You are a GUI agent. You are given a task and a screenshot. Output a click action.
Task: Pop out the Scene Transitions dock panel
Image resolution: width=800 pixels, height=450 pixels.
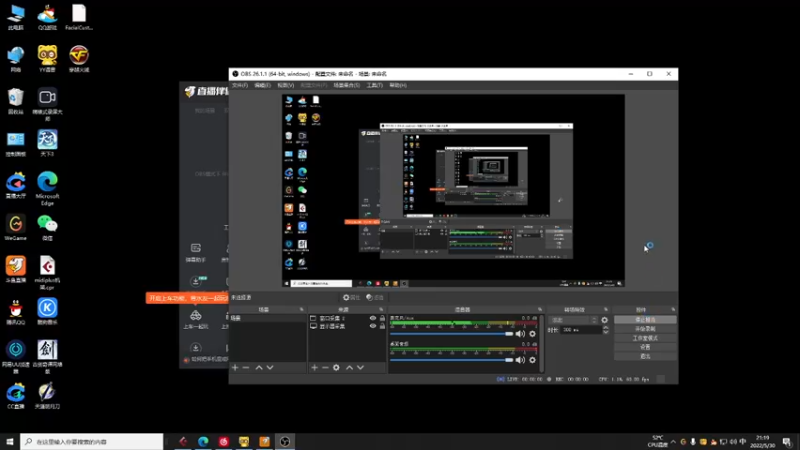point(606,309)
